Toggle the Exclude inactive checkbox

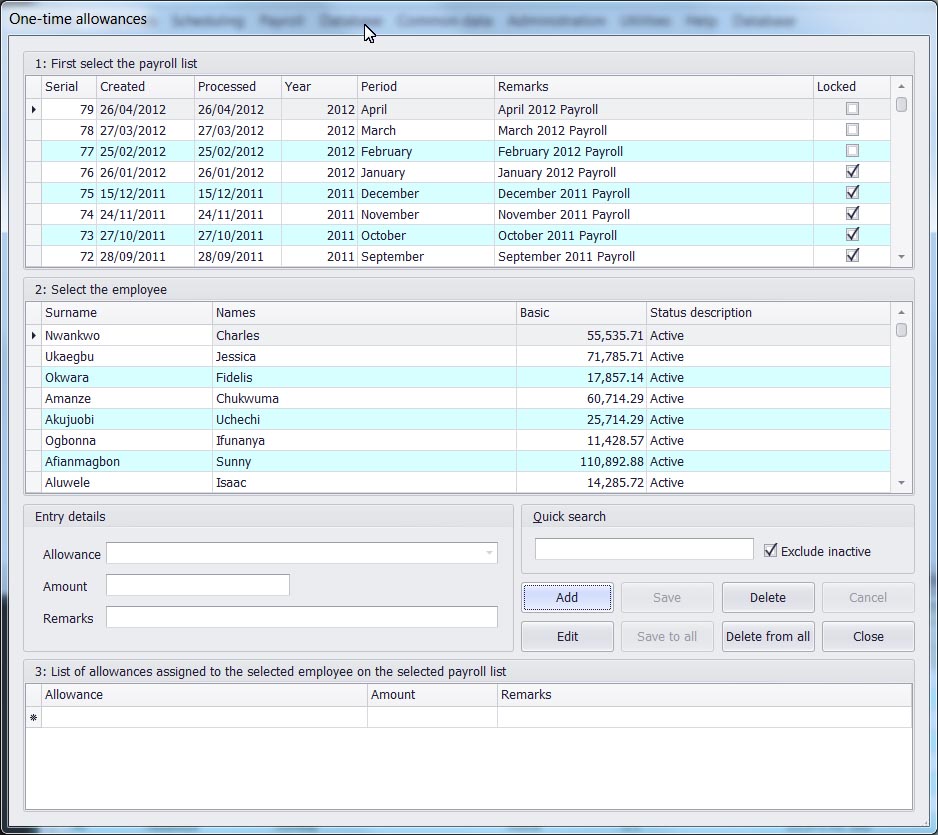[770, 551]
